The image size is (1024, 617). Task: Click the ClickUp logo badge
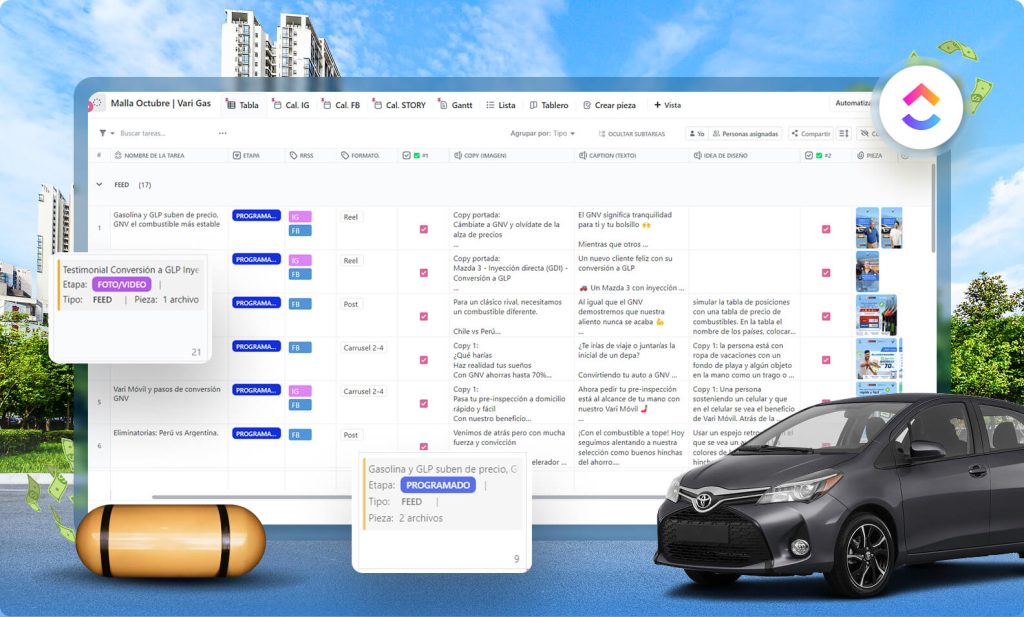[x=921, y=106]
